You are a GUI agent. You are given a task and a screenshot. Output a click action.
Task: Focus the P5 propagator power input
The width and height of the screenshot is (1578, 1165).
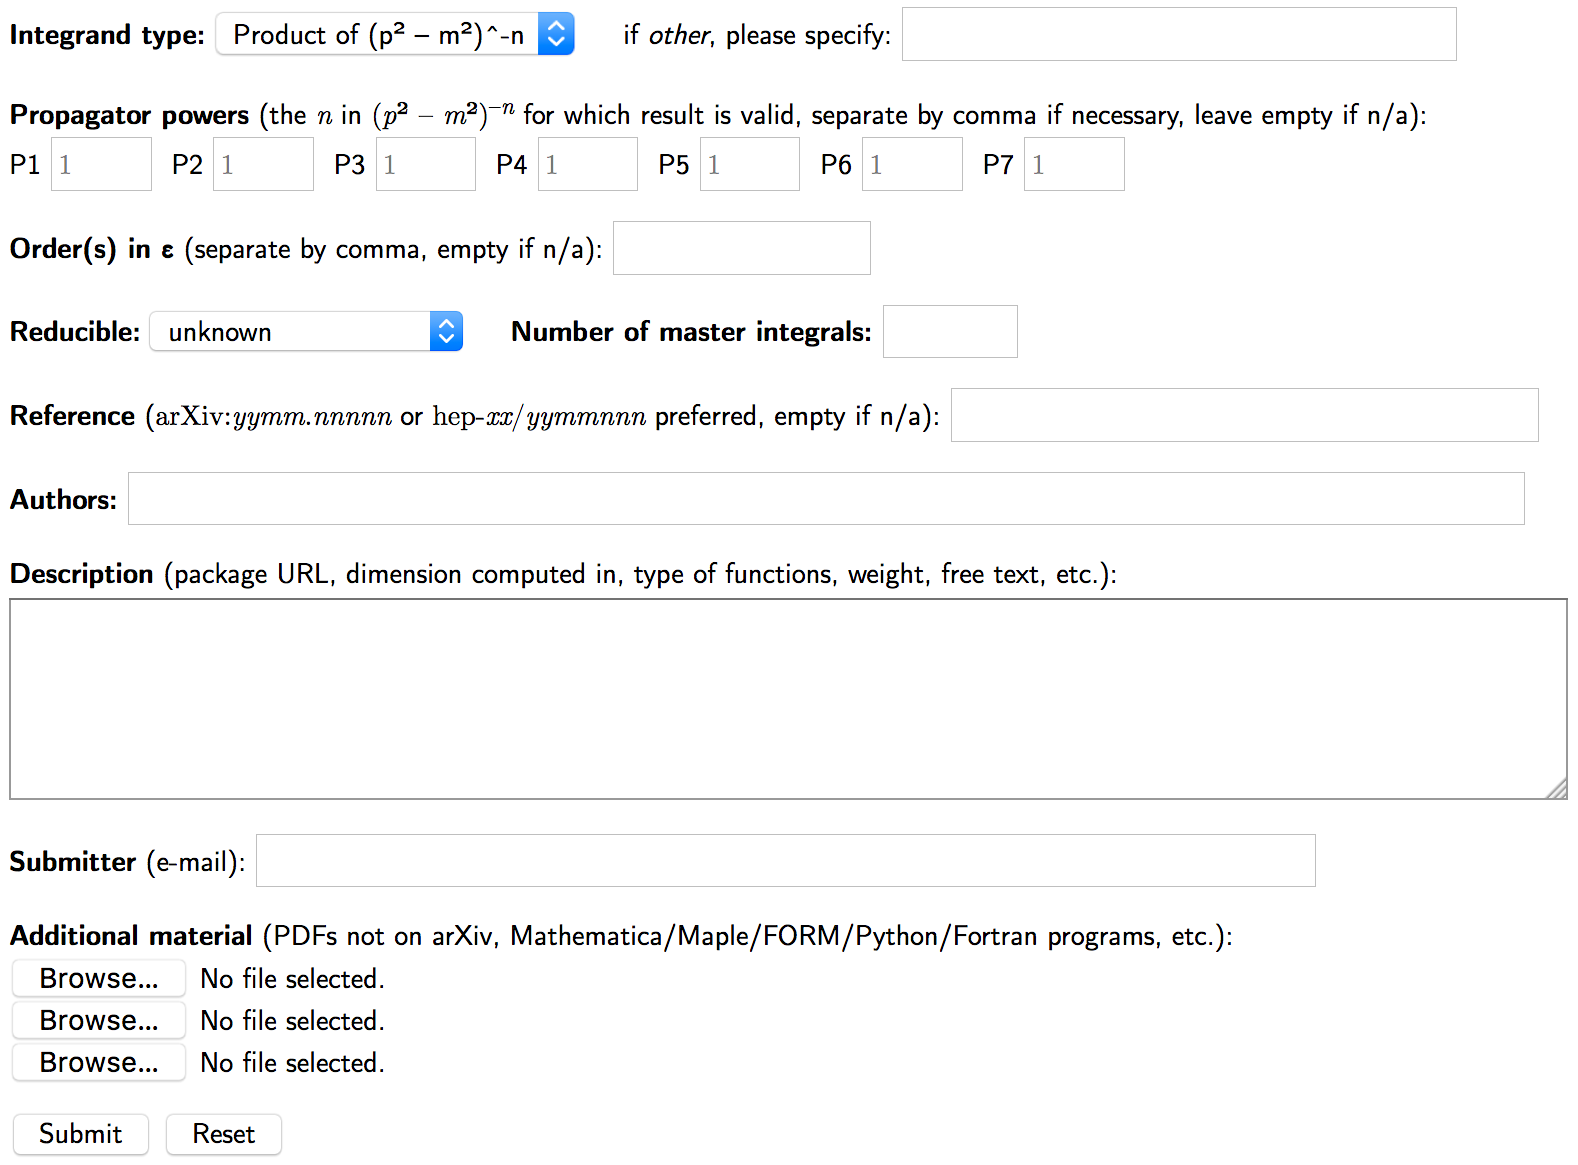[749, 165]
